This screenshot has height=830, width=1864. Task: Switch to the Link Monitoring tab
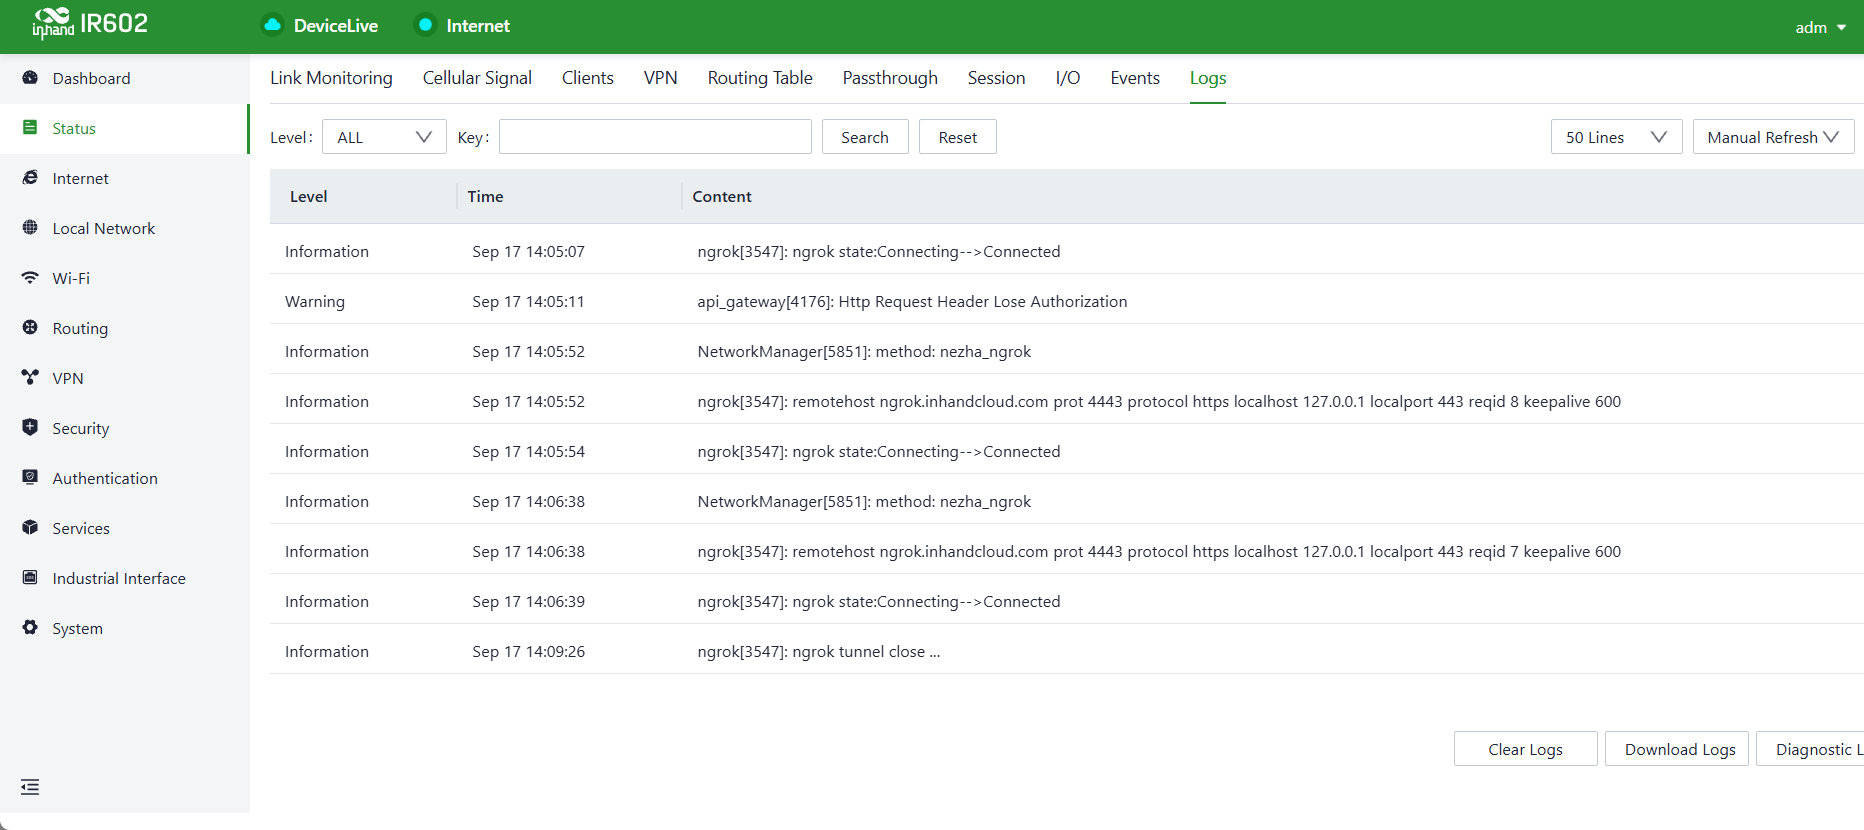[331, 78]
